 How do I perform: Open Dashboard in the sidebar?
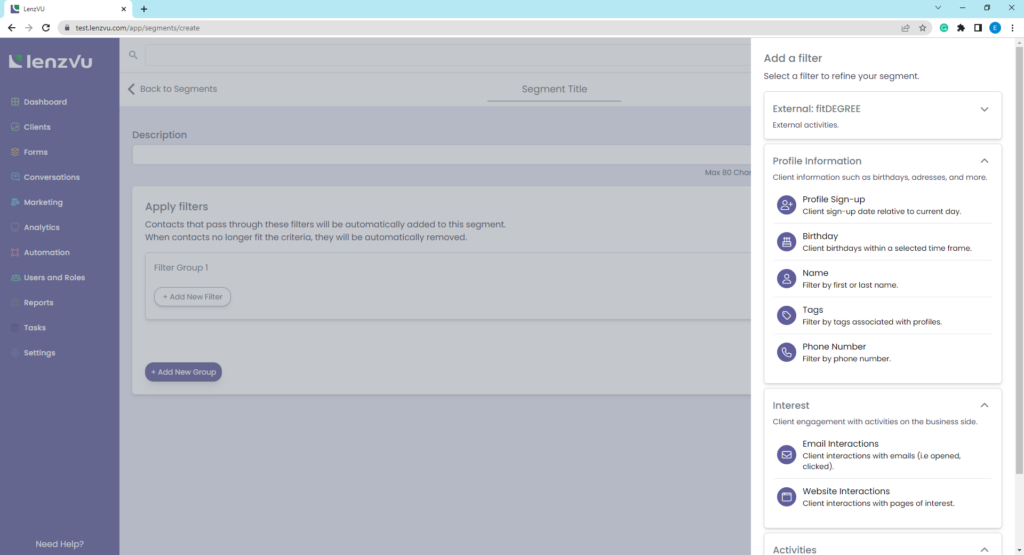45,102
